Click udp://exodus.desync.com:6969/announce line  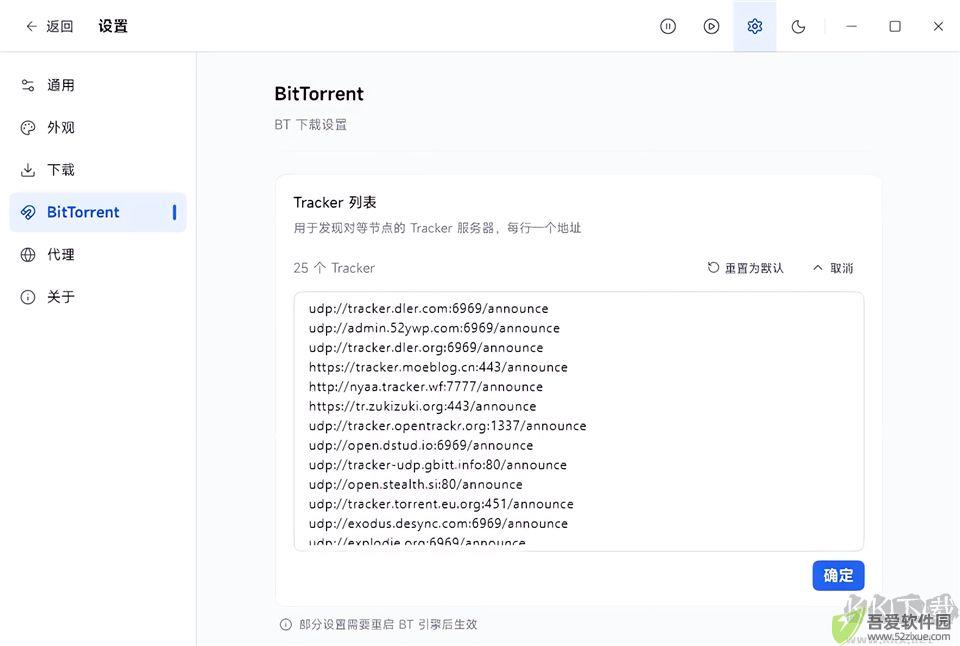click(438, 524)
